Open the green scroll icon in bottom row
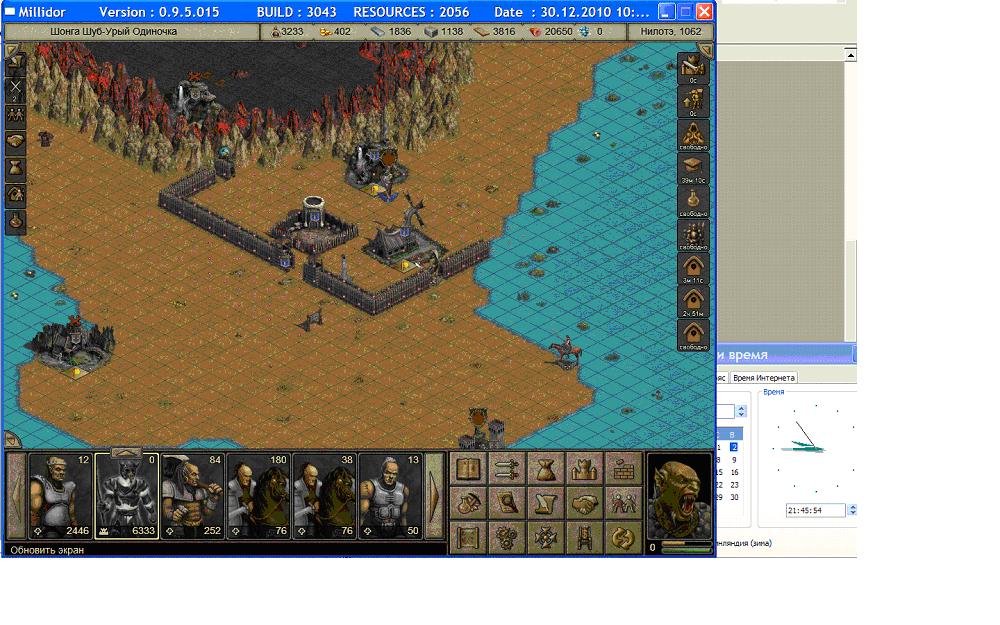This screenshot has height=625, width=1000. coord(467,538)
